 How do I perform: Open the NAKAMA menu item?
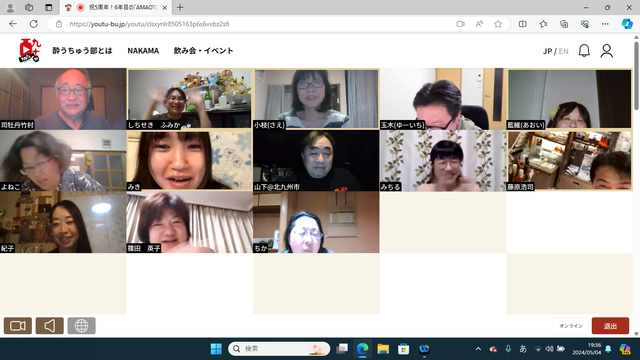point(143,51)
